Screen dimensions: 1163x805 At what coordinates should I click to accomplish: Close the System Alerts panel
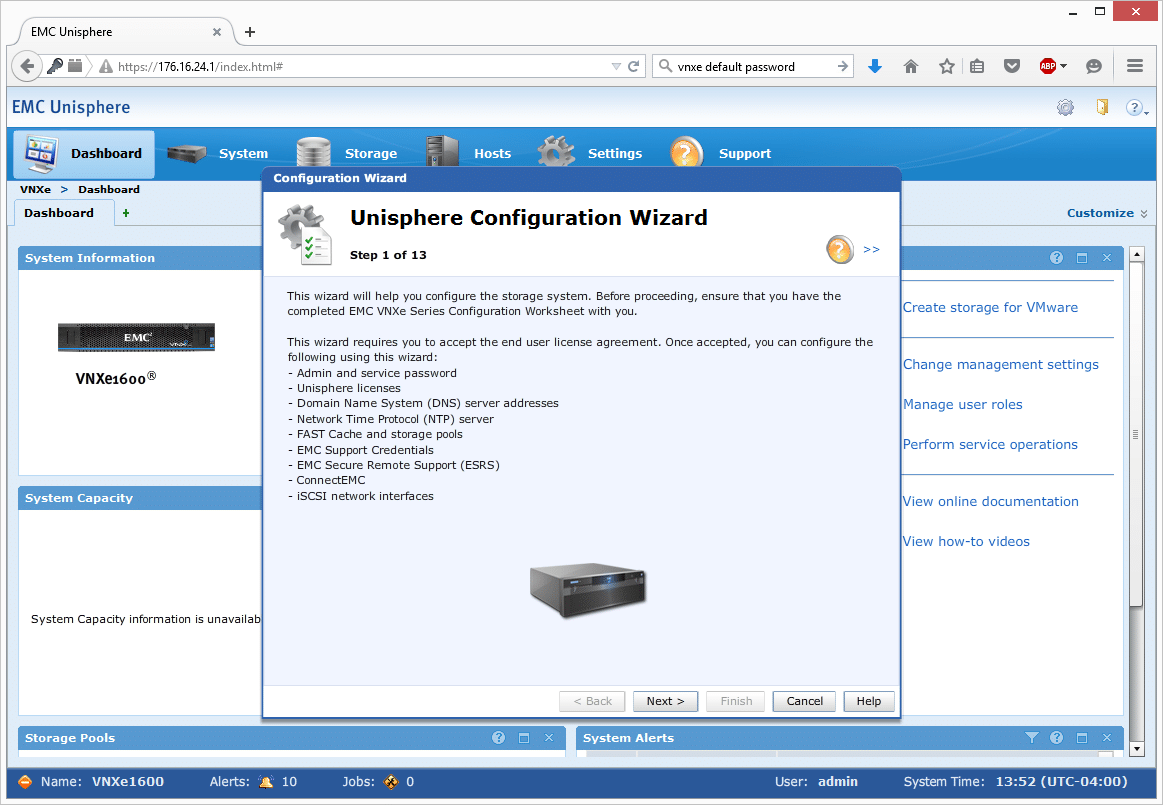1107,737
